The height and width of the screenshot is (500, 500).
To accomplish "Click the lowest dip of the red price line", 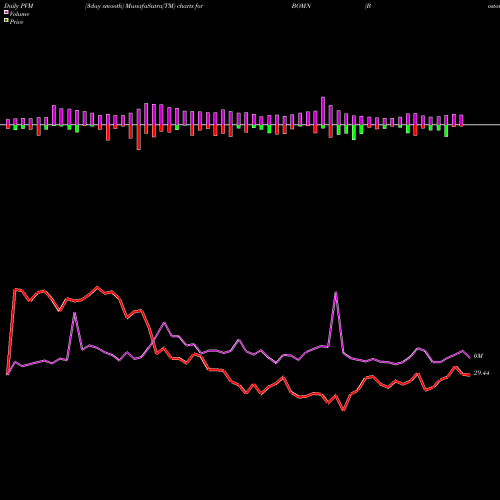I will (344, 410).
